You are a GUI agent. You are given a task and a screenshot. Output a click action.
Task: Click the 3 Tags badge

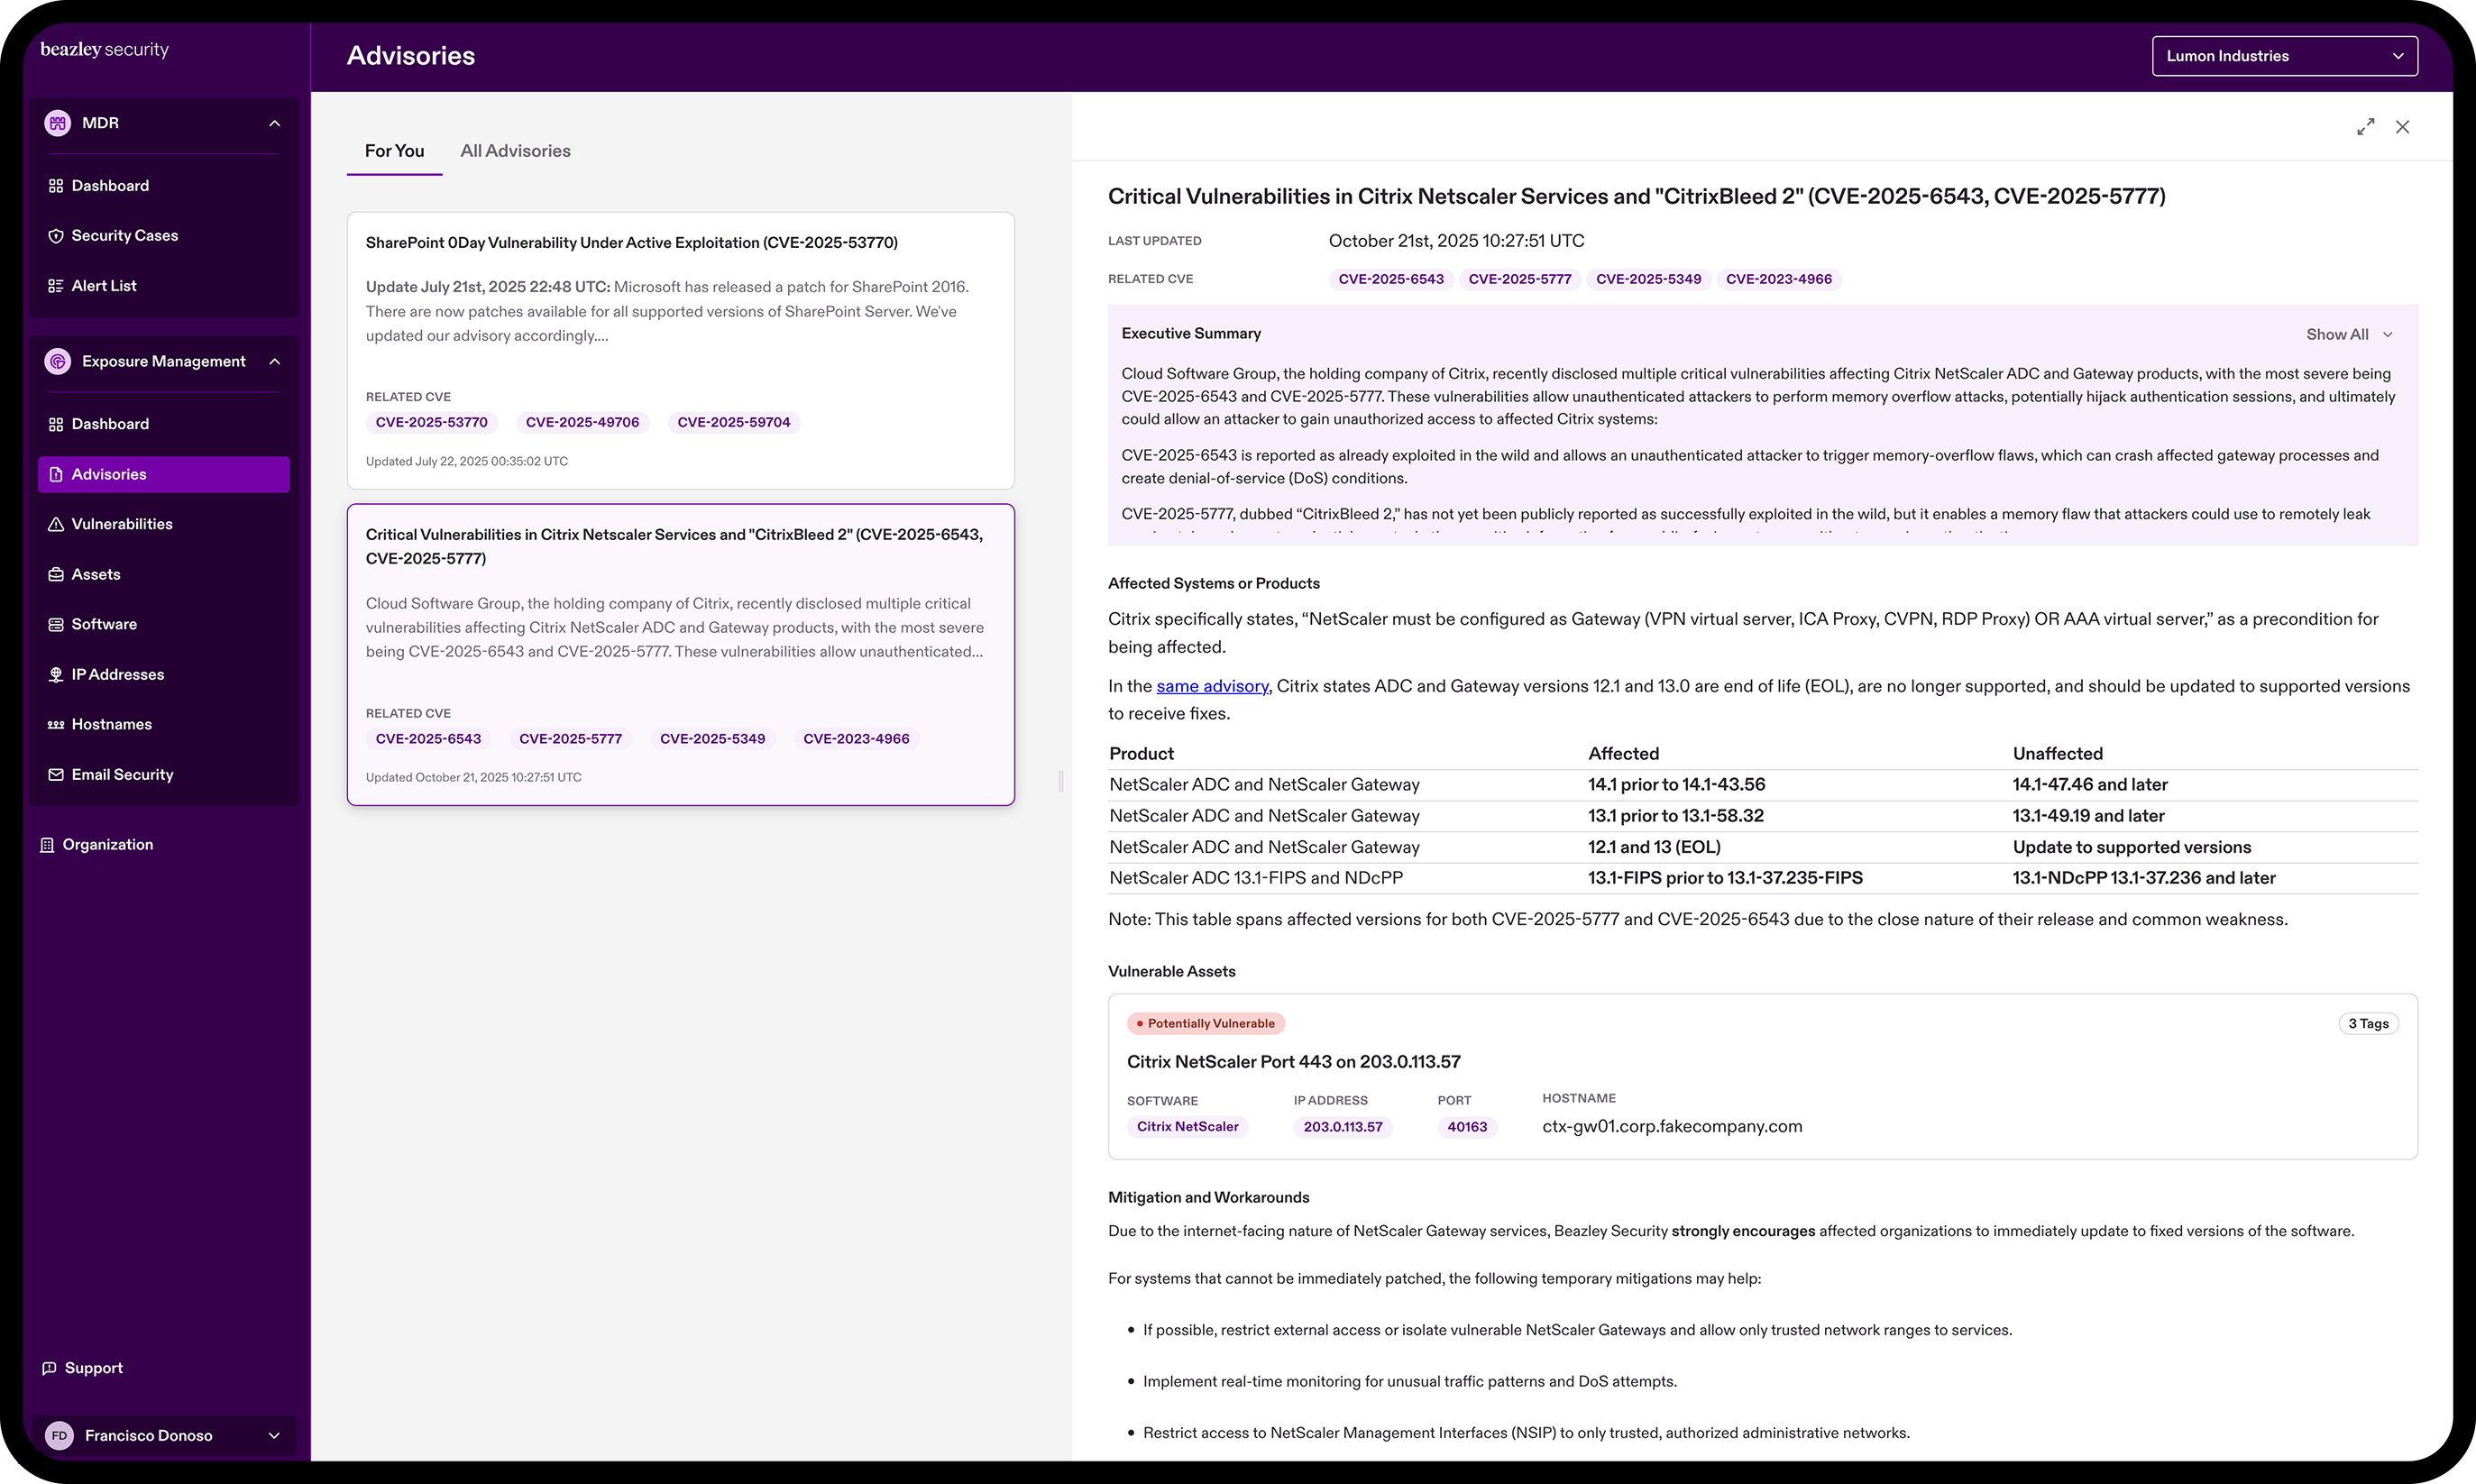[2367, 1023]
